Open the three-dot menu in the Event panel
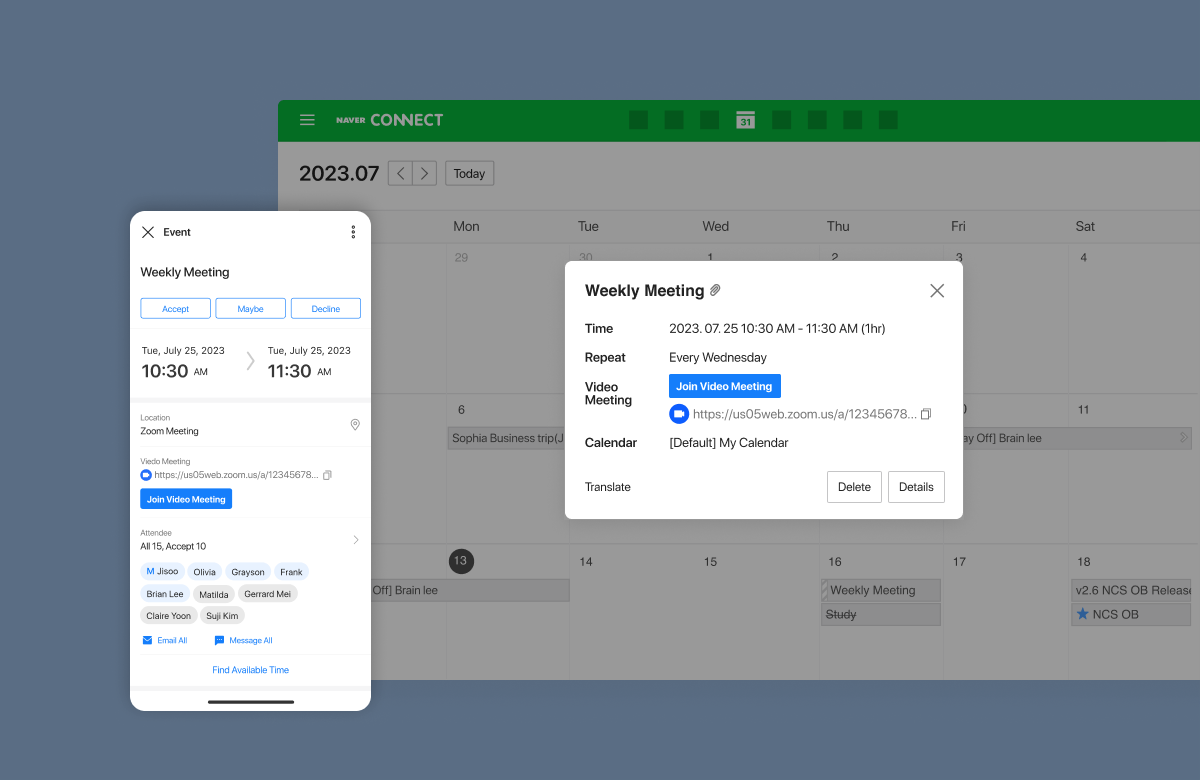The width and height of the screenshot is (1200, 780). [x=353, y=231]
